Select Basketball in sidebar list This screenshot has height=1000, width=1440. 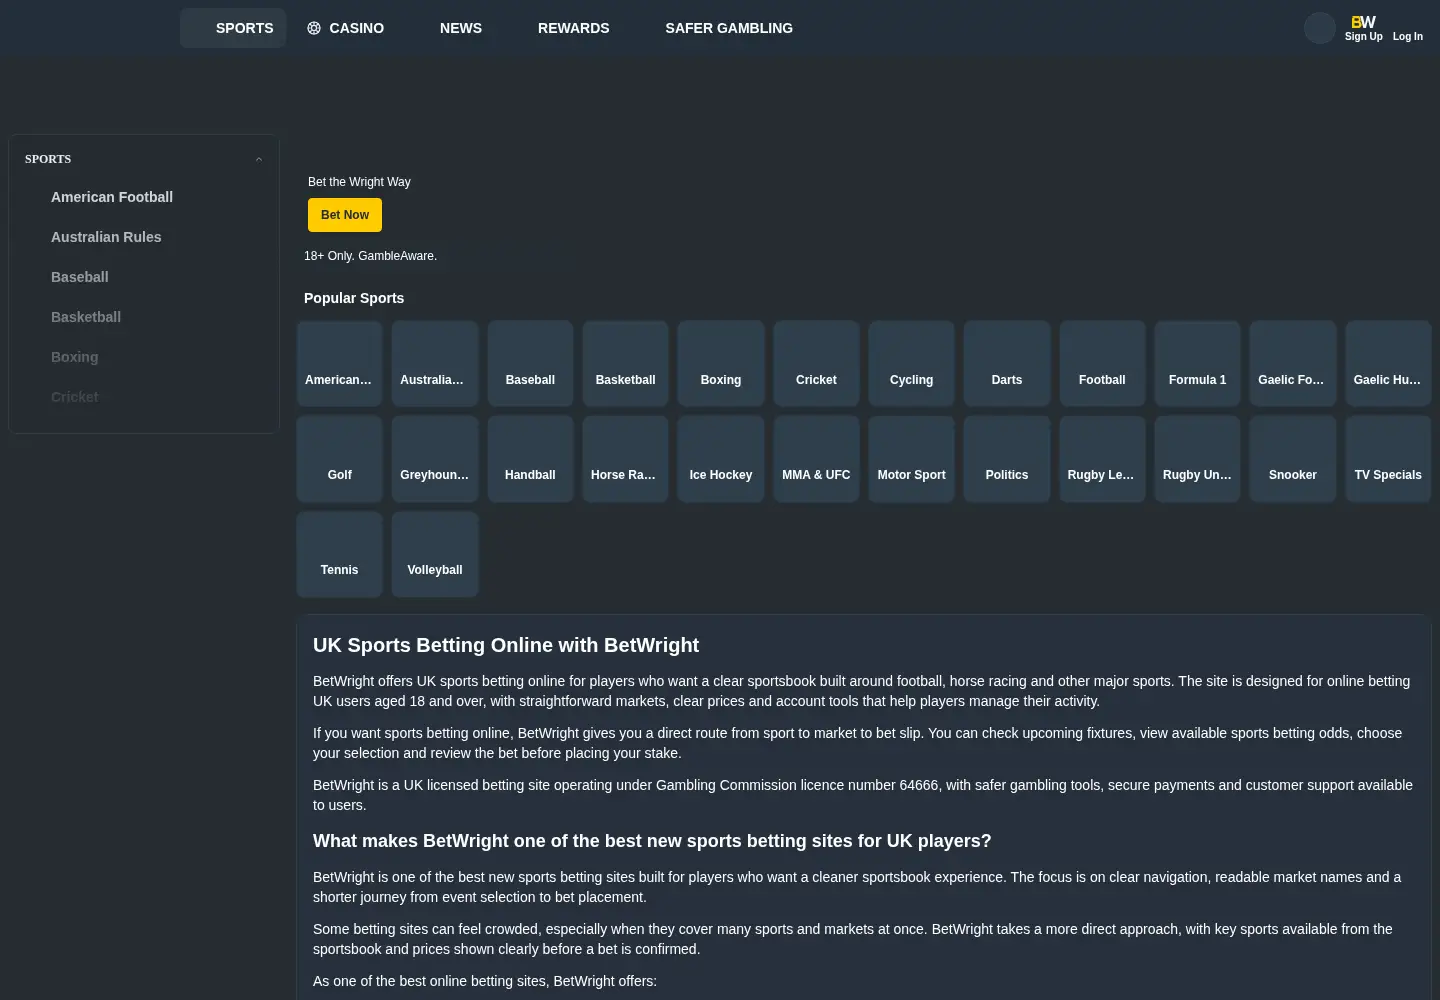point(86,317)
